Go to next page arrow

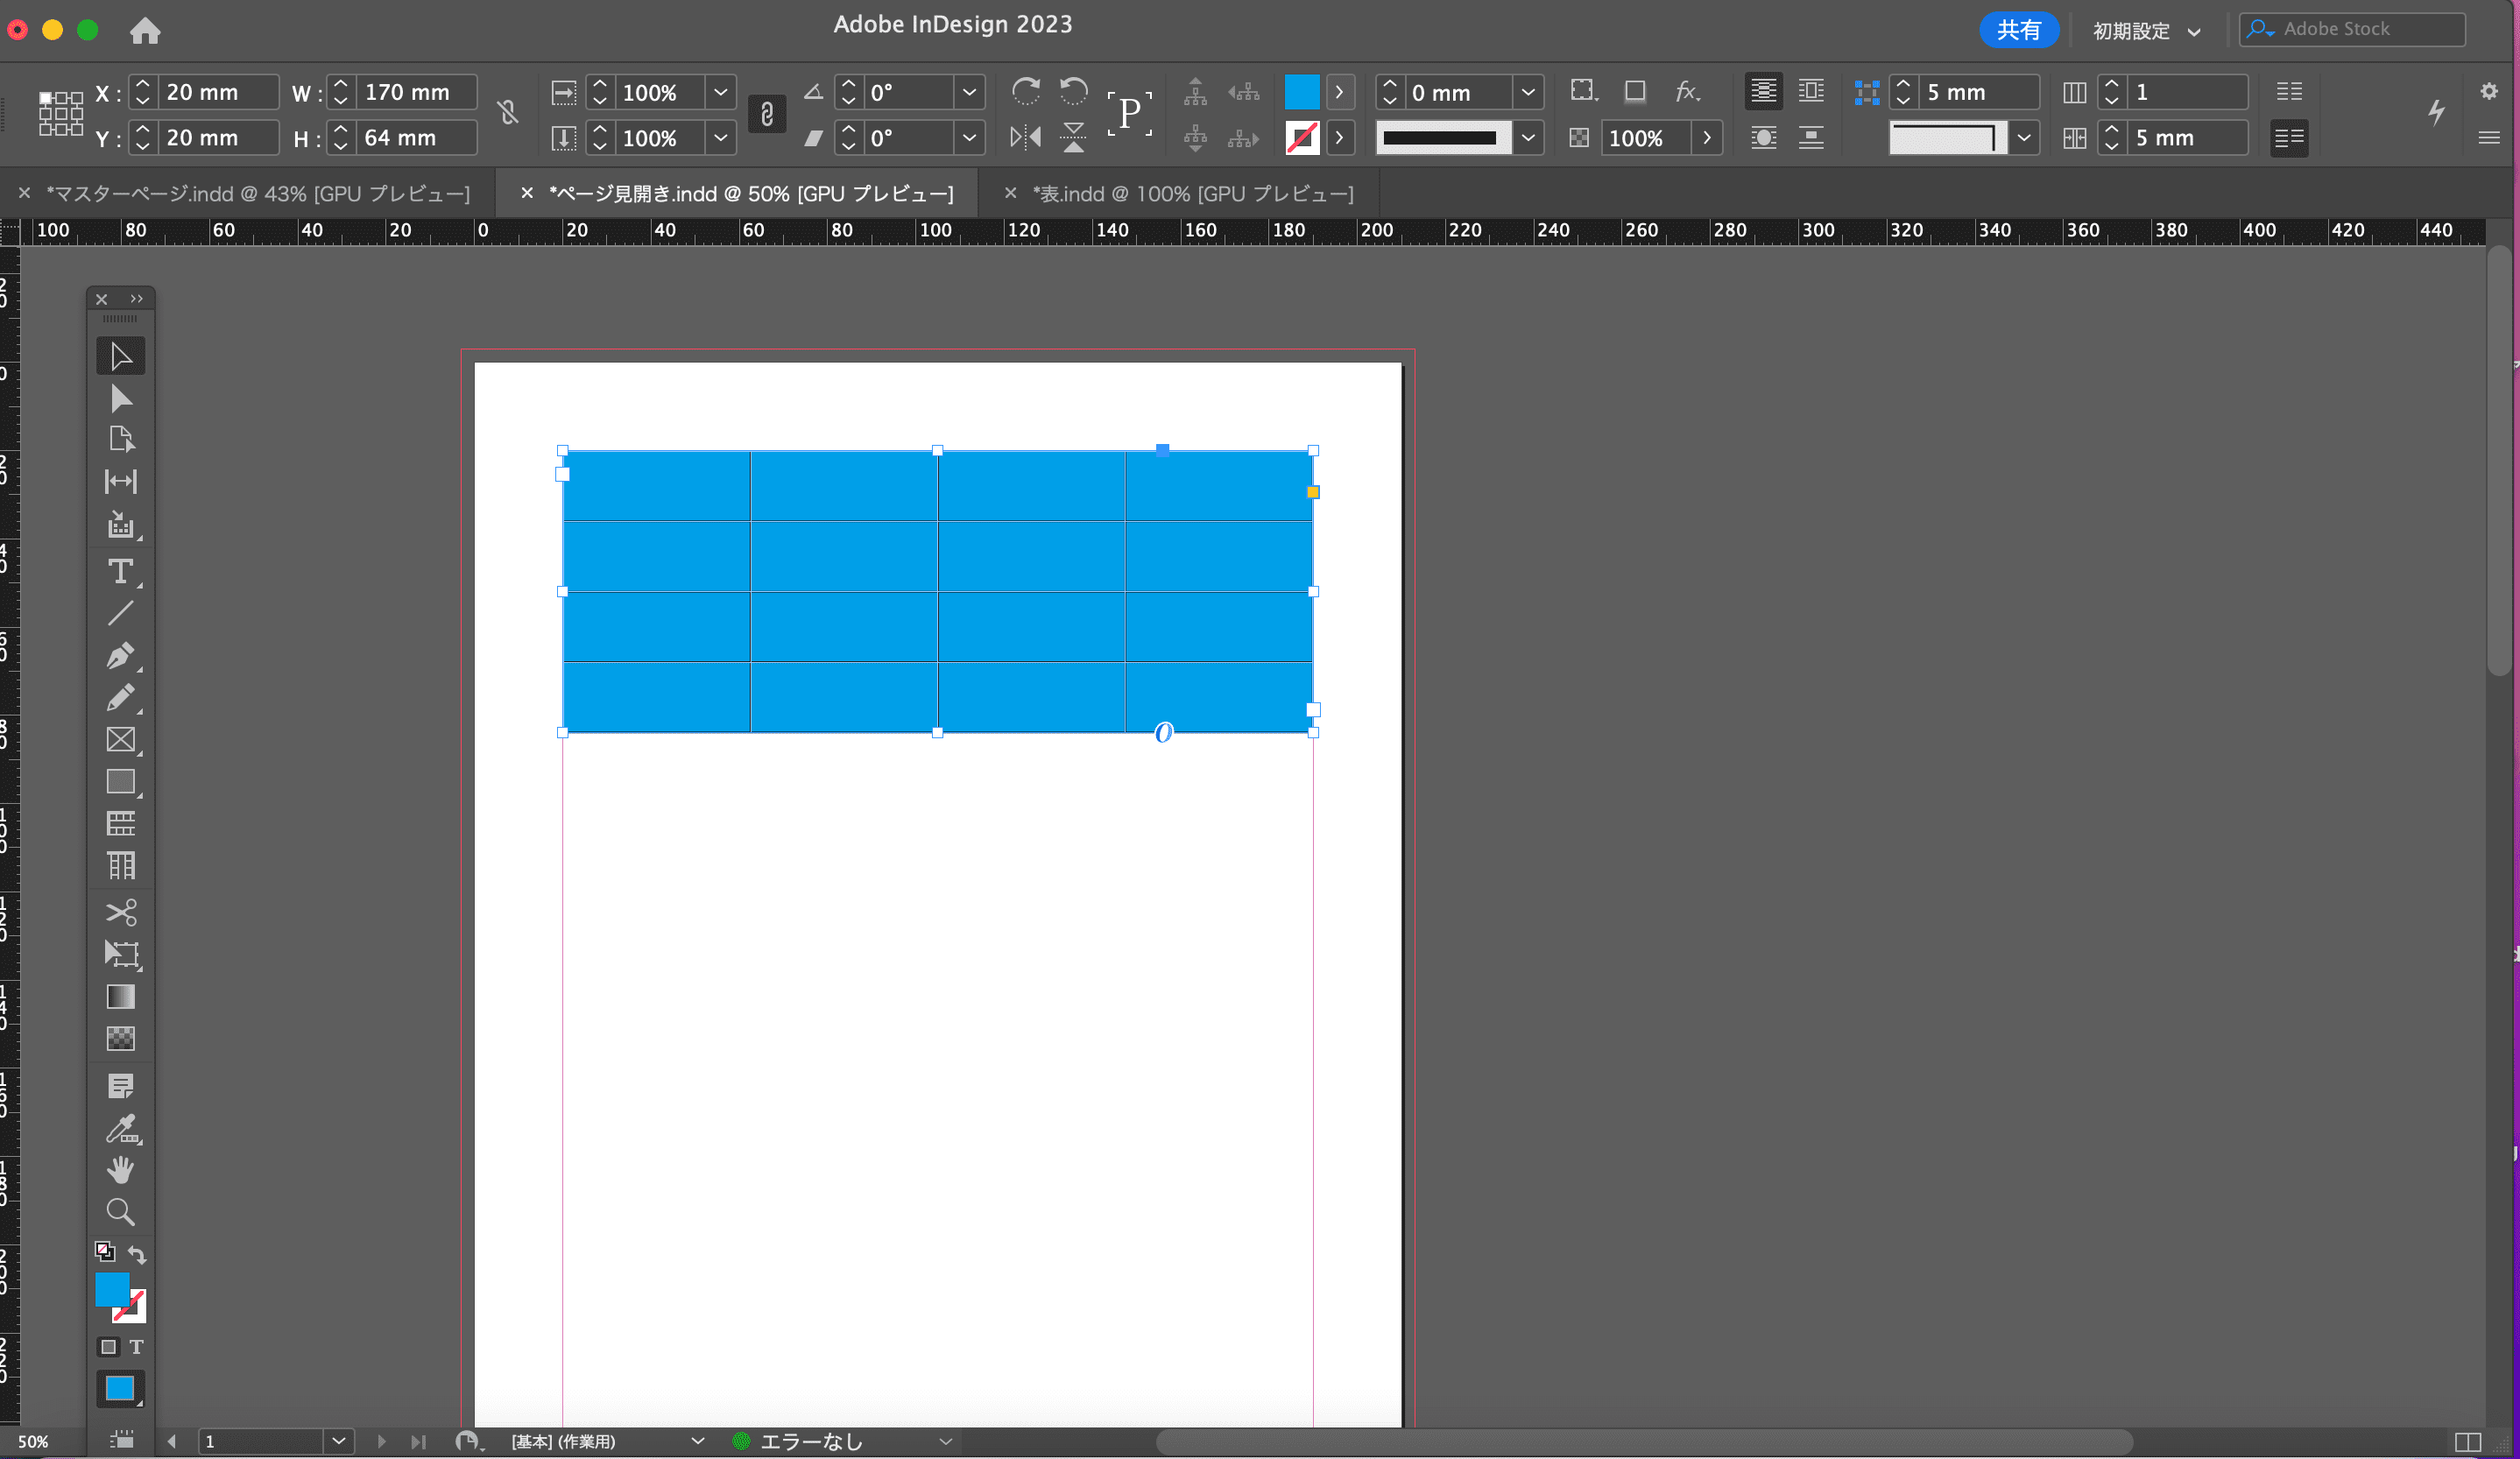382,1442
